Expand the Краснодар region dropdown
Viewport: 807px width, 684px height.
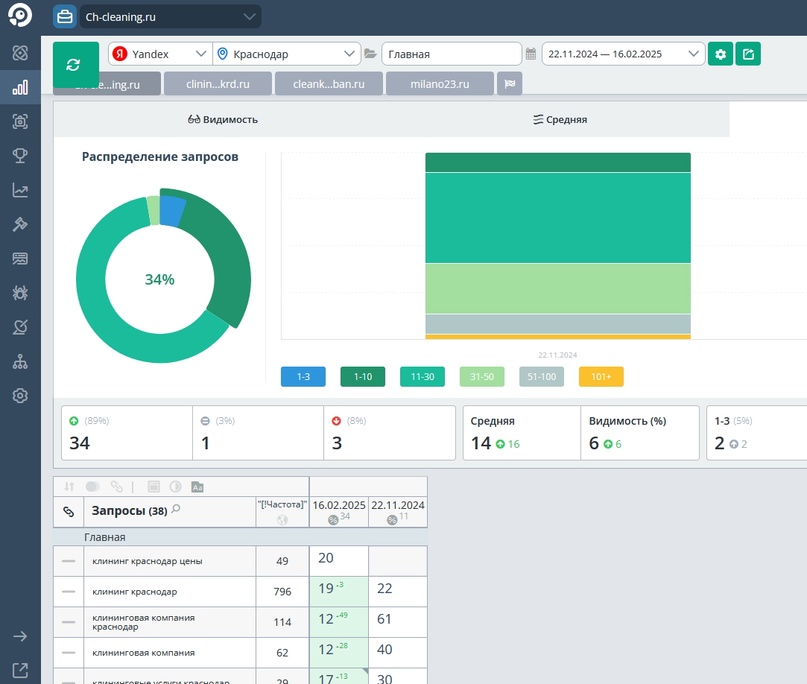(286, 54)
